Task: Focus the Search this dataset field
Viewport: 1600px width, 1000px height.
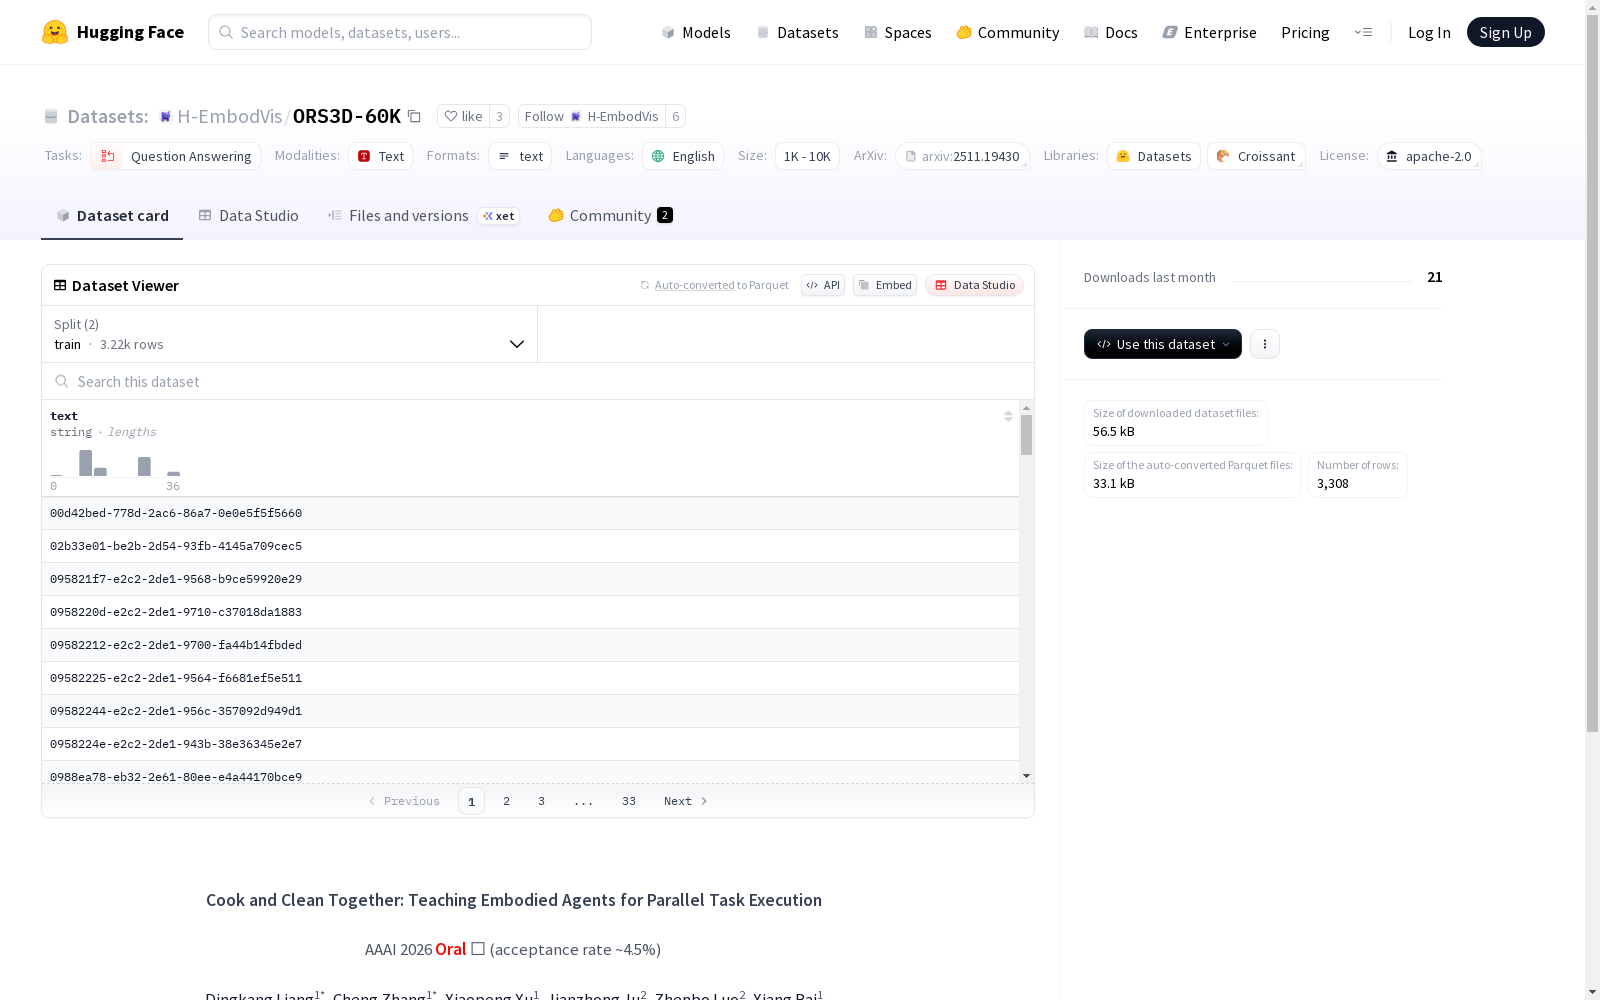Action: (x=538, y=381)
